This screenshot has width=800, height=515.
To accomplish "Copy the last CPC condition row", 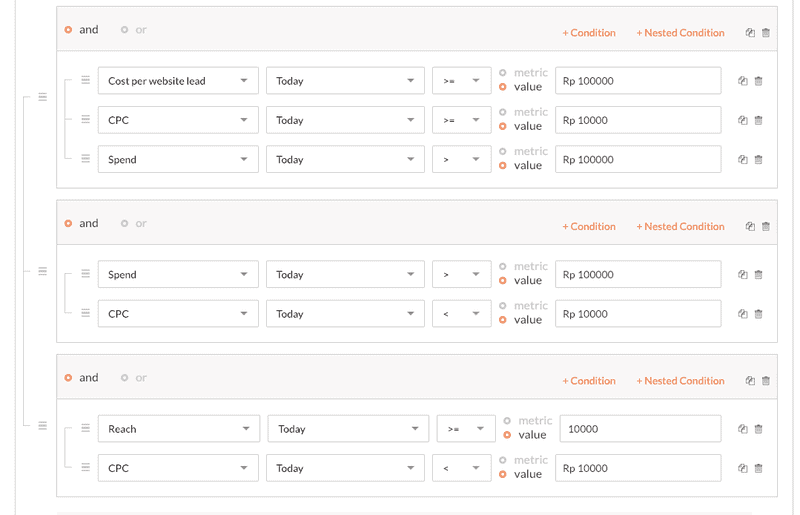I will pyautogui.click(x=742, y=469).
